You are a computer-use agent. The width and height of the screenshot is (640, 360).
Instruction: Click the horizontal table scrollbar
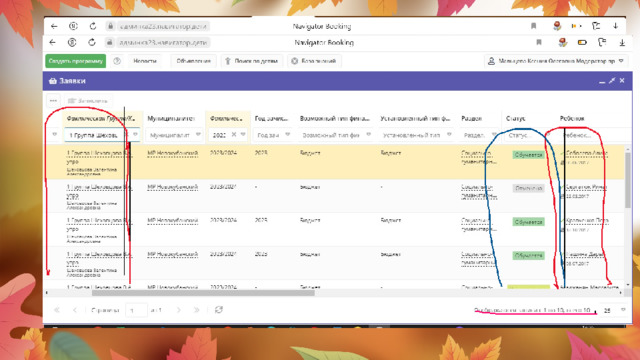(203, 293)
